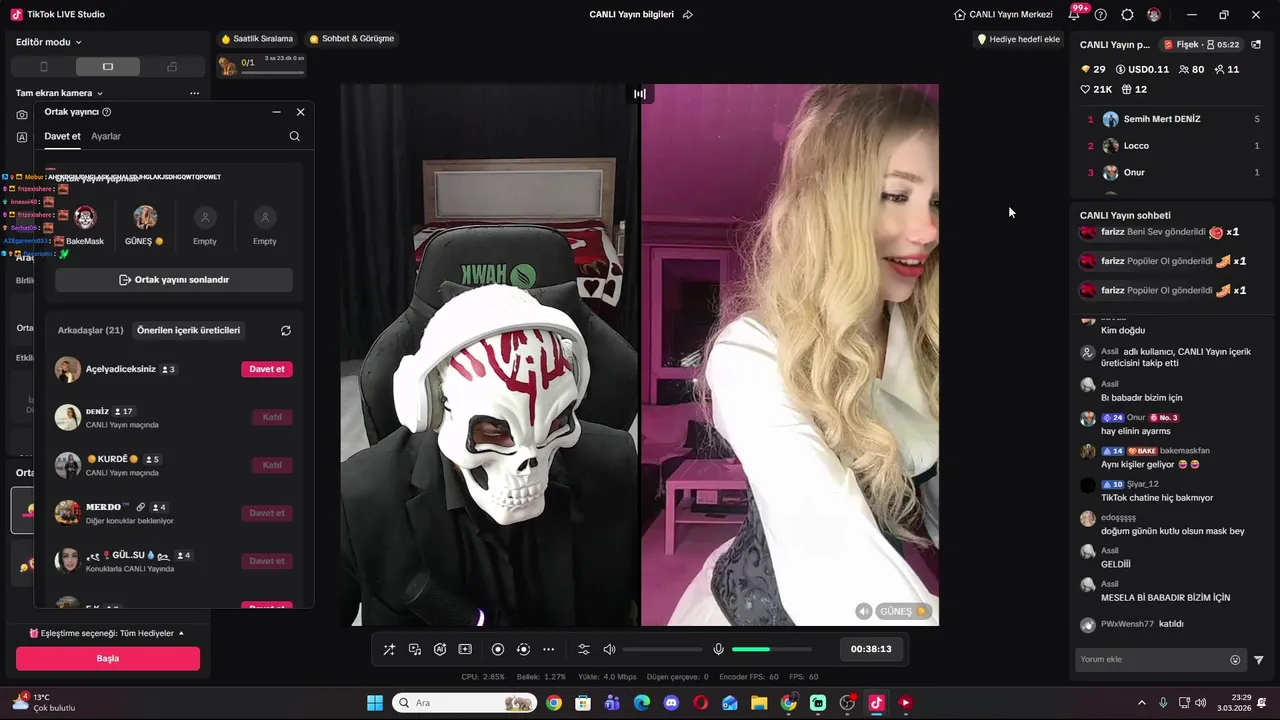Screen dimensions: 1280x720
Task: Search co-hosts with the magnifier icon
Action: [294, 136]
